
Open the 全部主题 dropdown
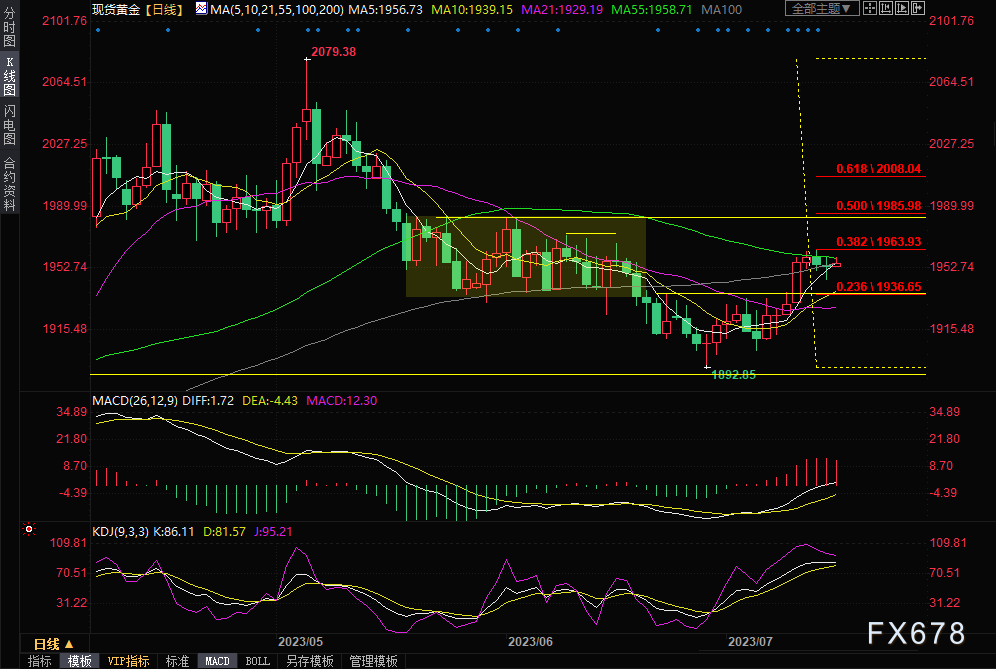(822, 8)
